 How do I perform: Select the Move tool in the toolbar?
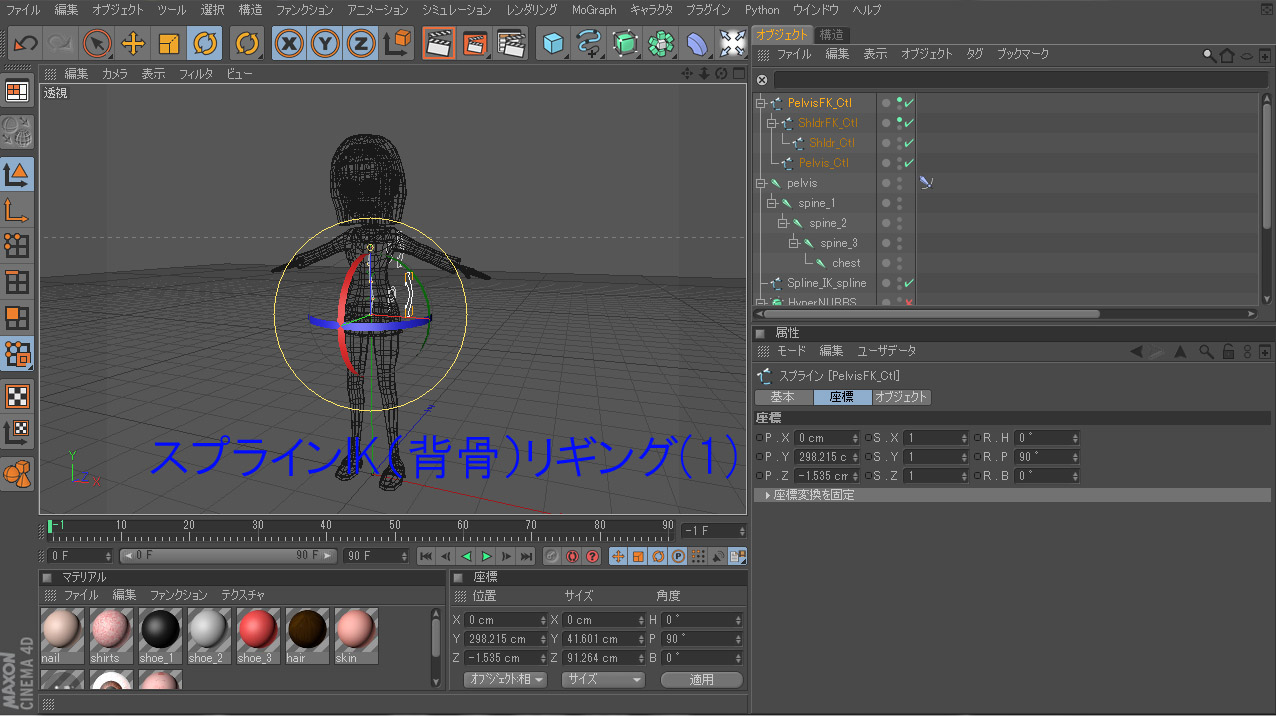coord(133,44)
